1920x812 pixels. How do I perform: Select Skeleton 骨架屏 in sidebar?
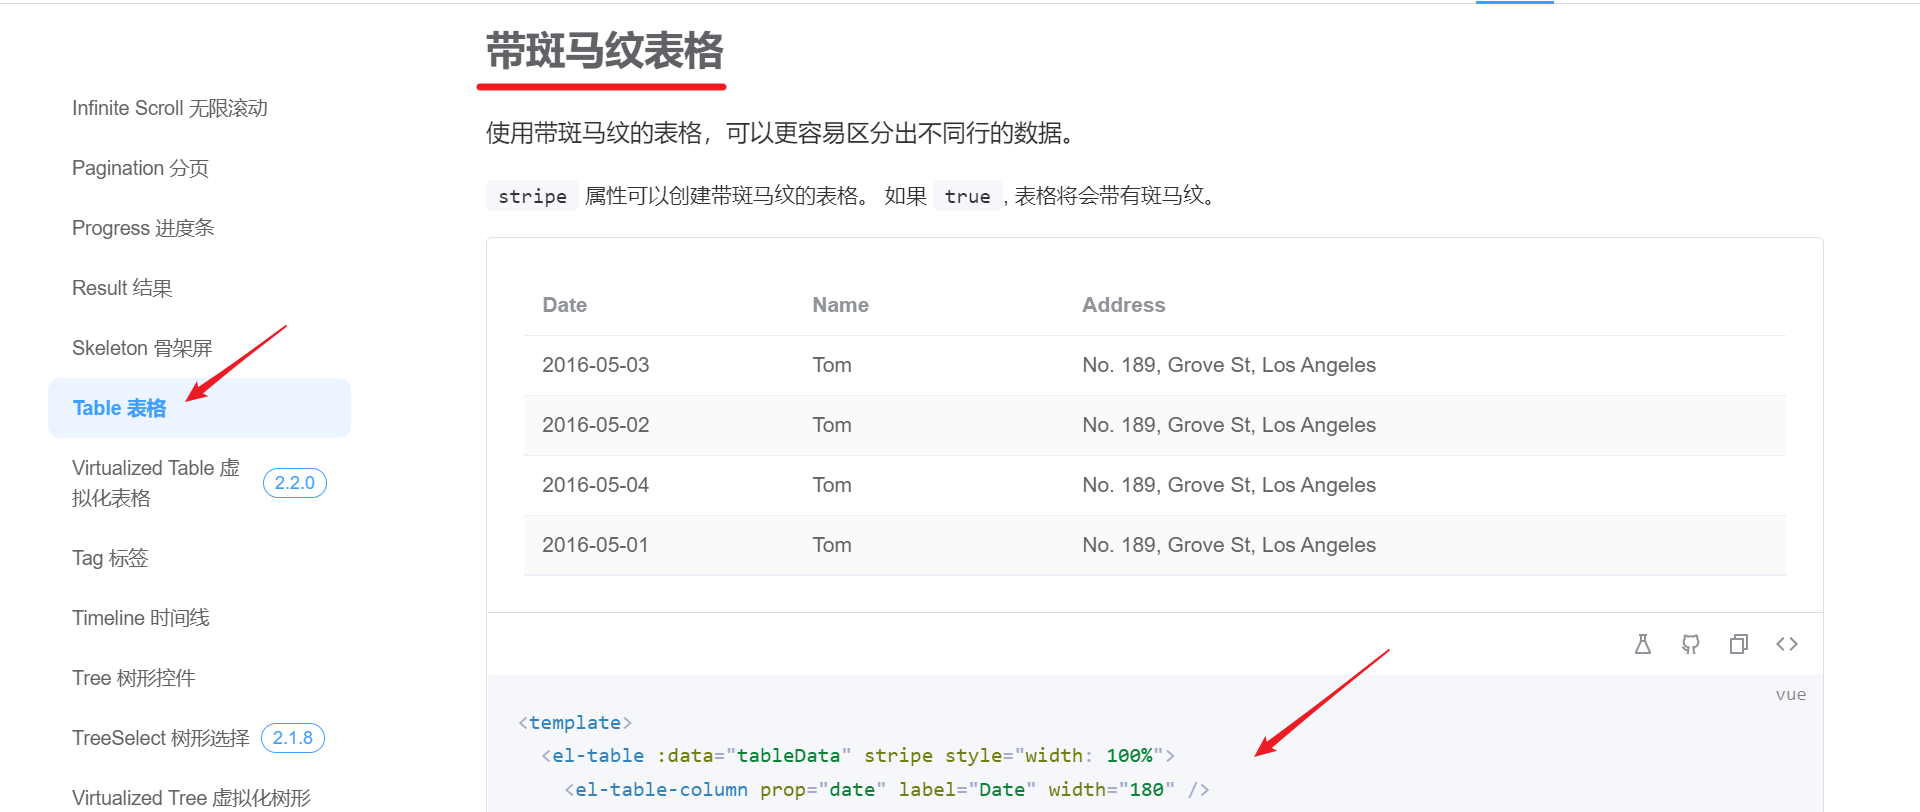[142, 348]
